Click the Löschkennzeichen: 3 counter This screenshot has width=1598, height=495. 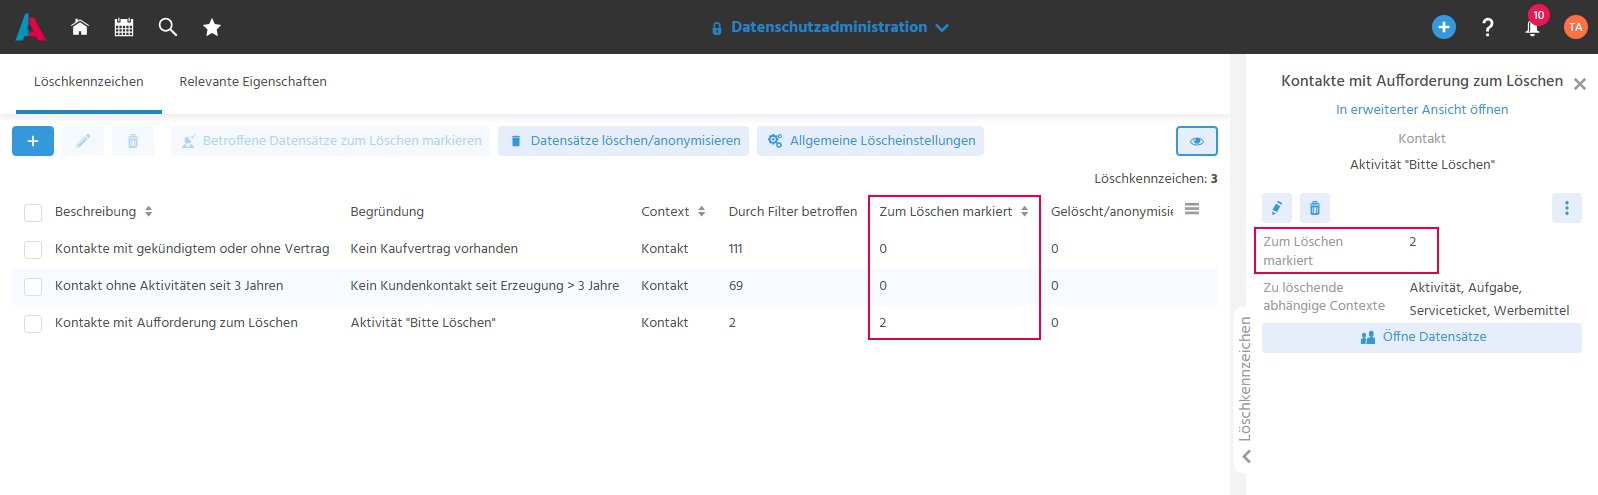[1156, 179]
